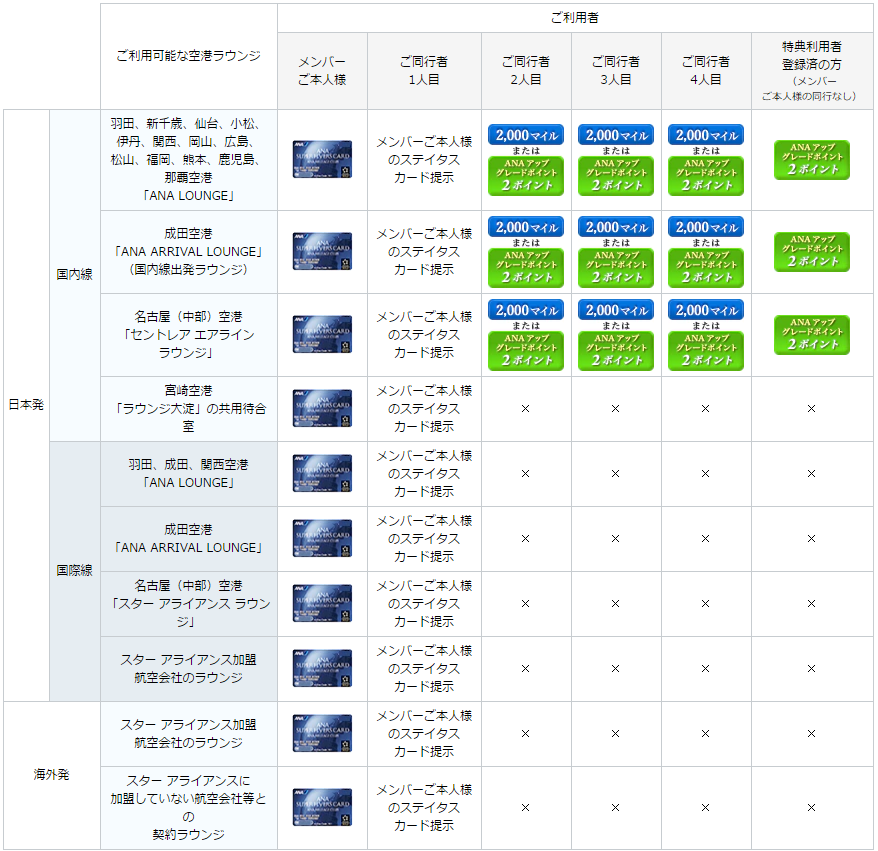
Task: Click green 2ポイント badge for ご同行者2人目, 羽田、新千歳 row
Action: [526, 176]
